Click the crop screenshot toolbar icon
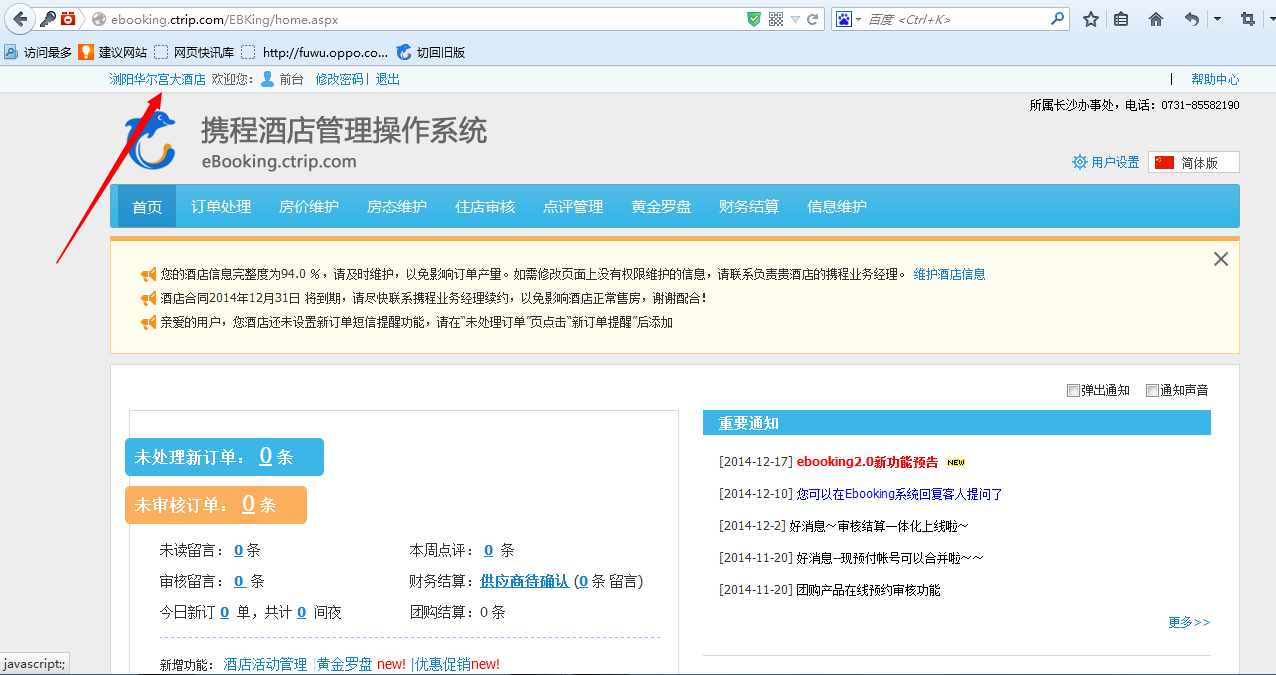This screenshot has height=675, width=1276. coord(1248,19)
